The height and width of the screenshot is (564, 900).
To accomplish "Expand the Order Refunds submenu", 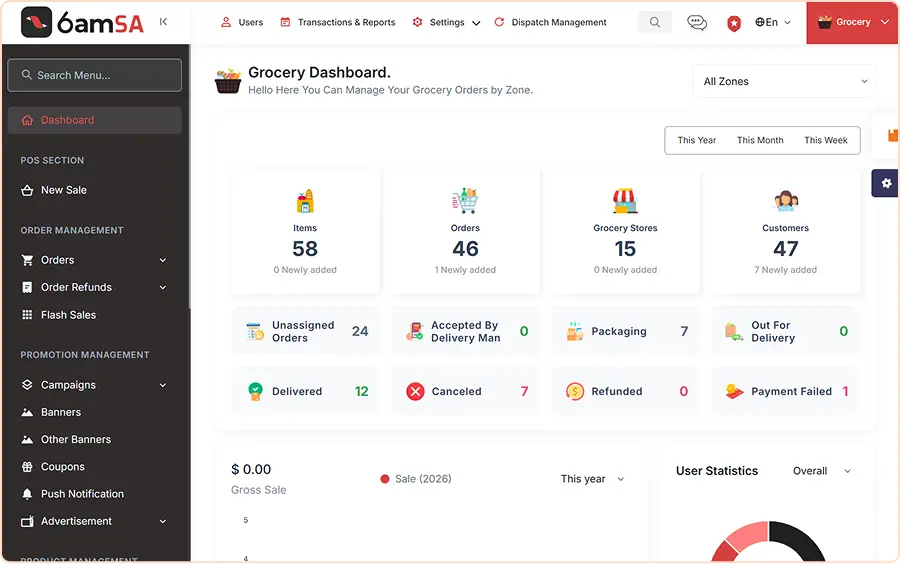I will (x=163, y=287).
